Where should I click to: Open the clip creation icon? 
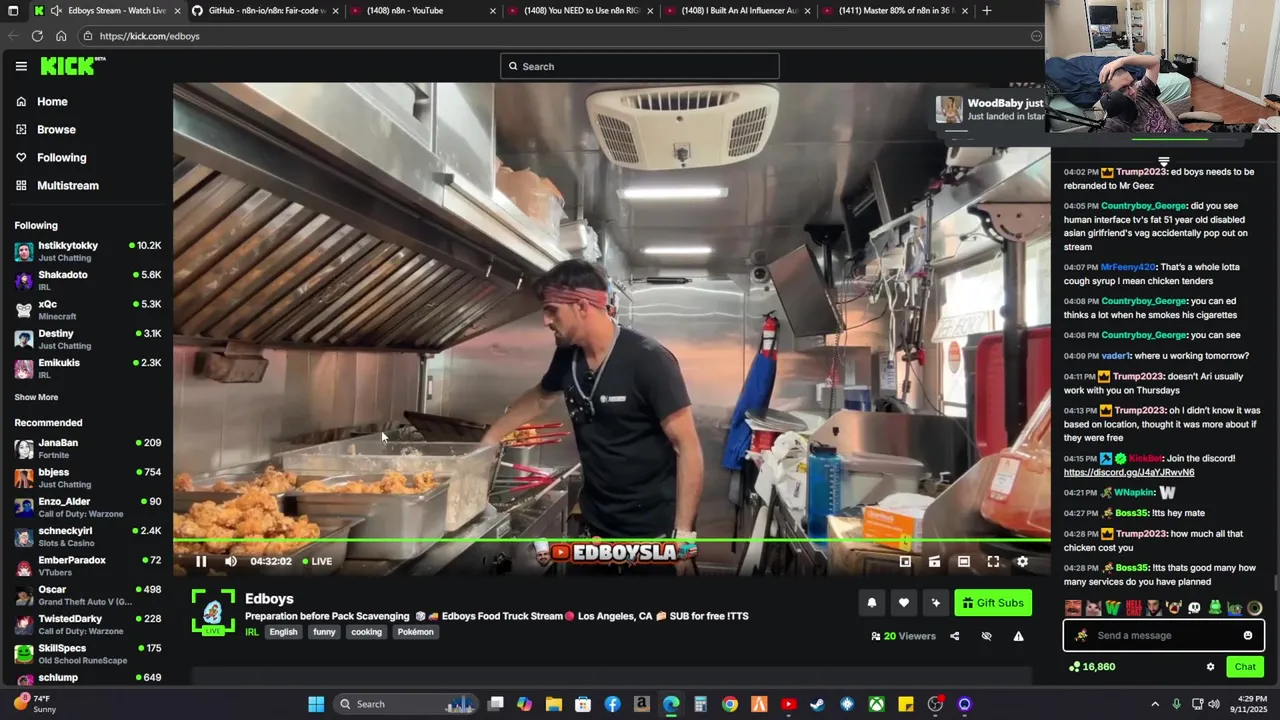click(934, 561)
